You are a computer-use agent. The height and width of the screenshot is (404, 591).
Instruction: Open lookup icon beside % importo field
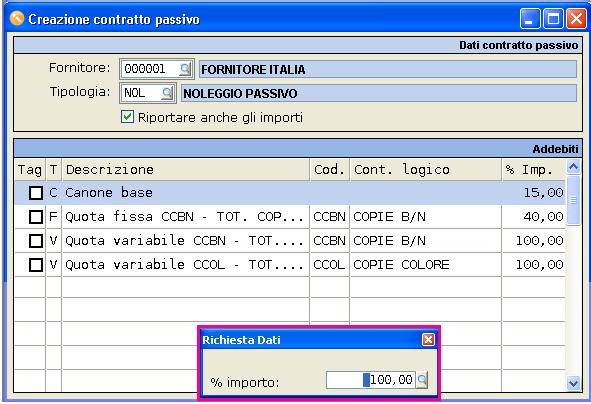pos(422,380)
